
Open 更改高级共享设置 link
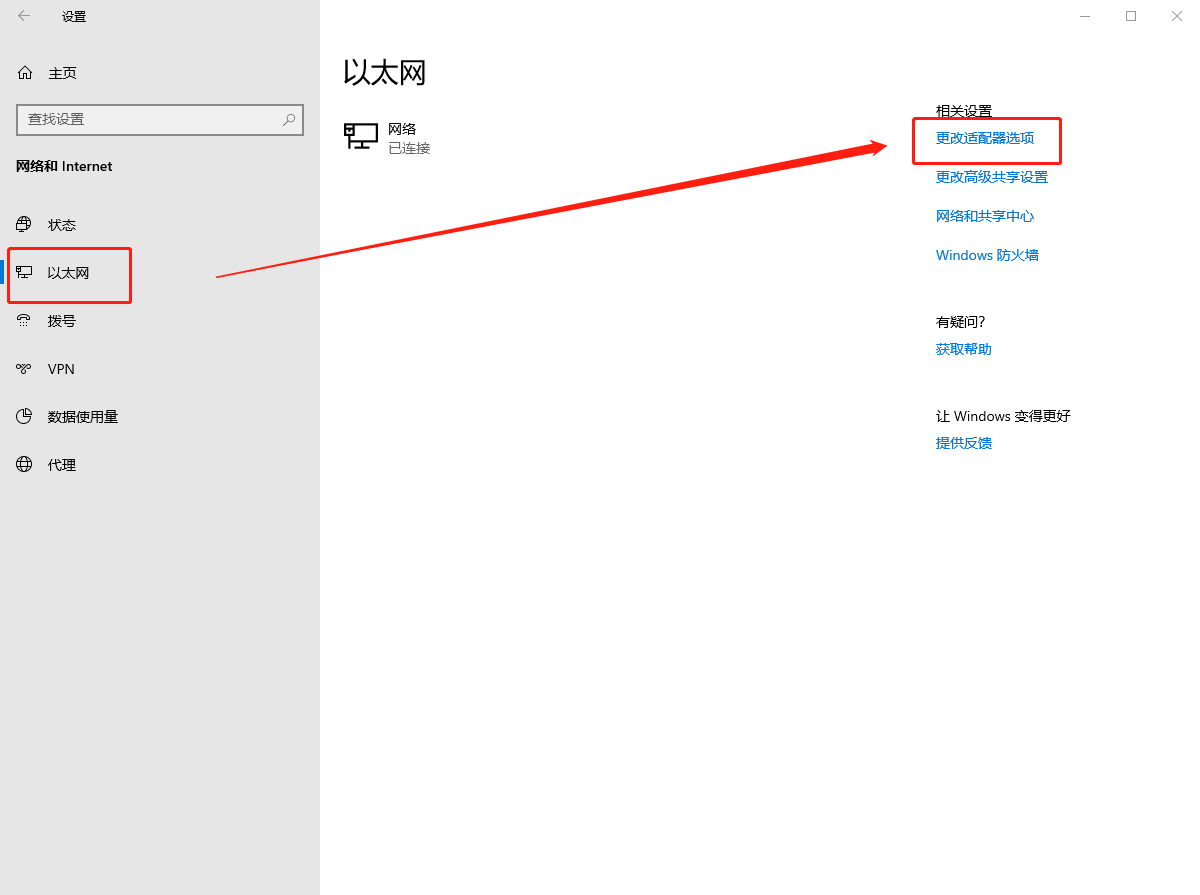point(992,177)
